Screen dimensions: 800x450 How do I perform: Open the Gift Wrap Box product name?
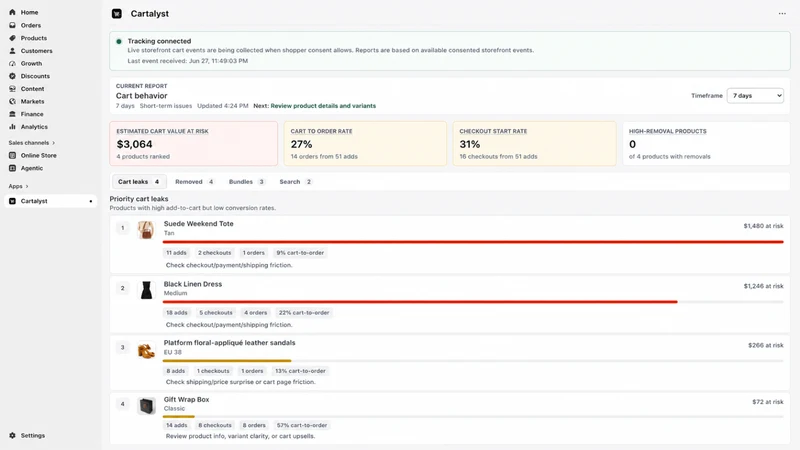click(186, 399)
